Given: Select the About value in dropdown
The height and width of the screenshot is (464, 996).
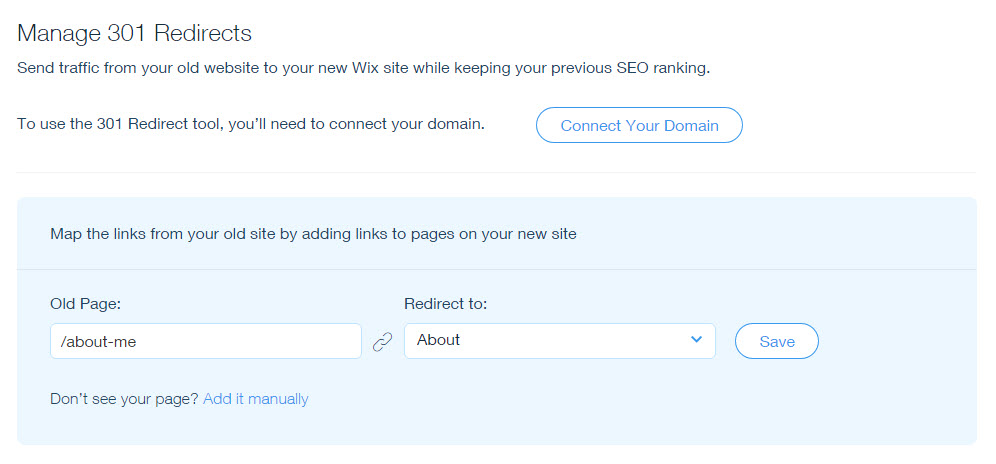Looking at the screenshot, I should [438, 340].
